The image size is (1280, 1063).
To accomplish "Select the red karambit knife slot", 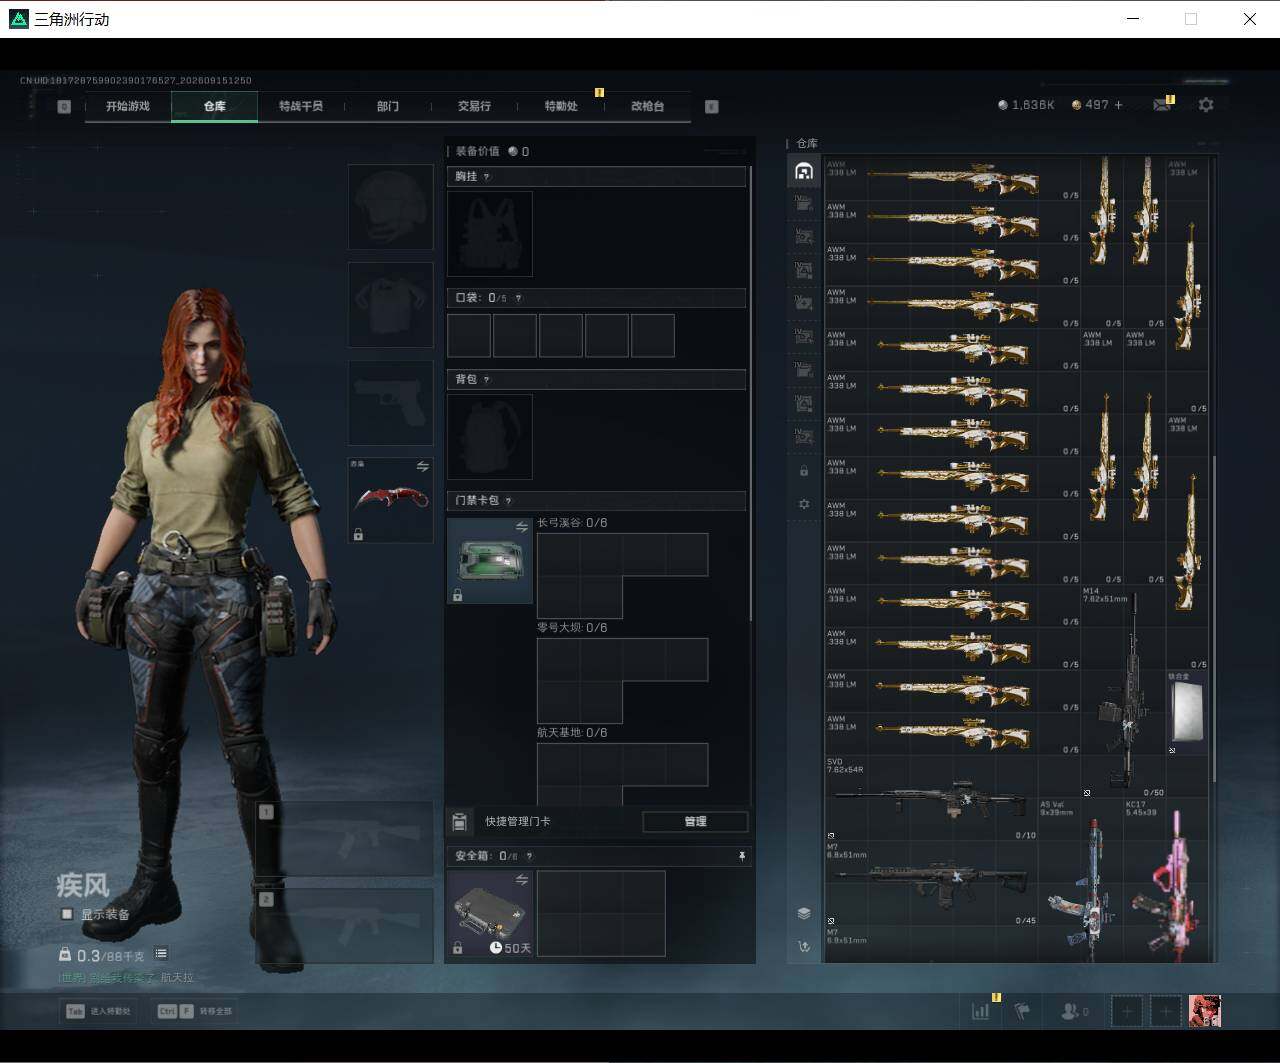I will click(x=390, y=500).
